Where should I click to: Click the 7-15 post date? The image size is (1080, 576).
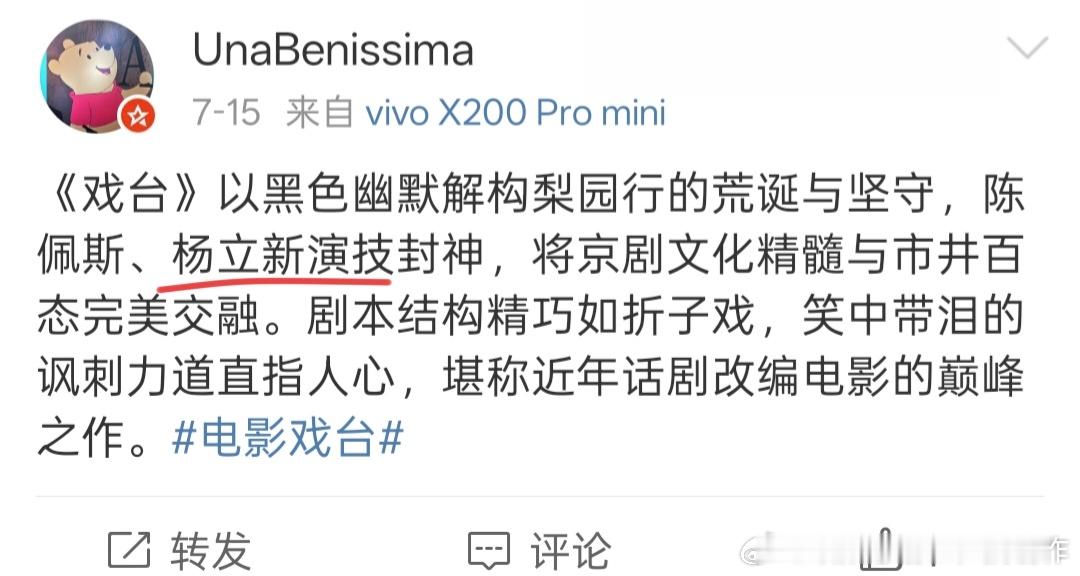coord(226,112)
